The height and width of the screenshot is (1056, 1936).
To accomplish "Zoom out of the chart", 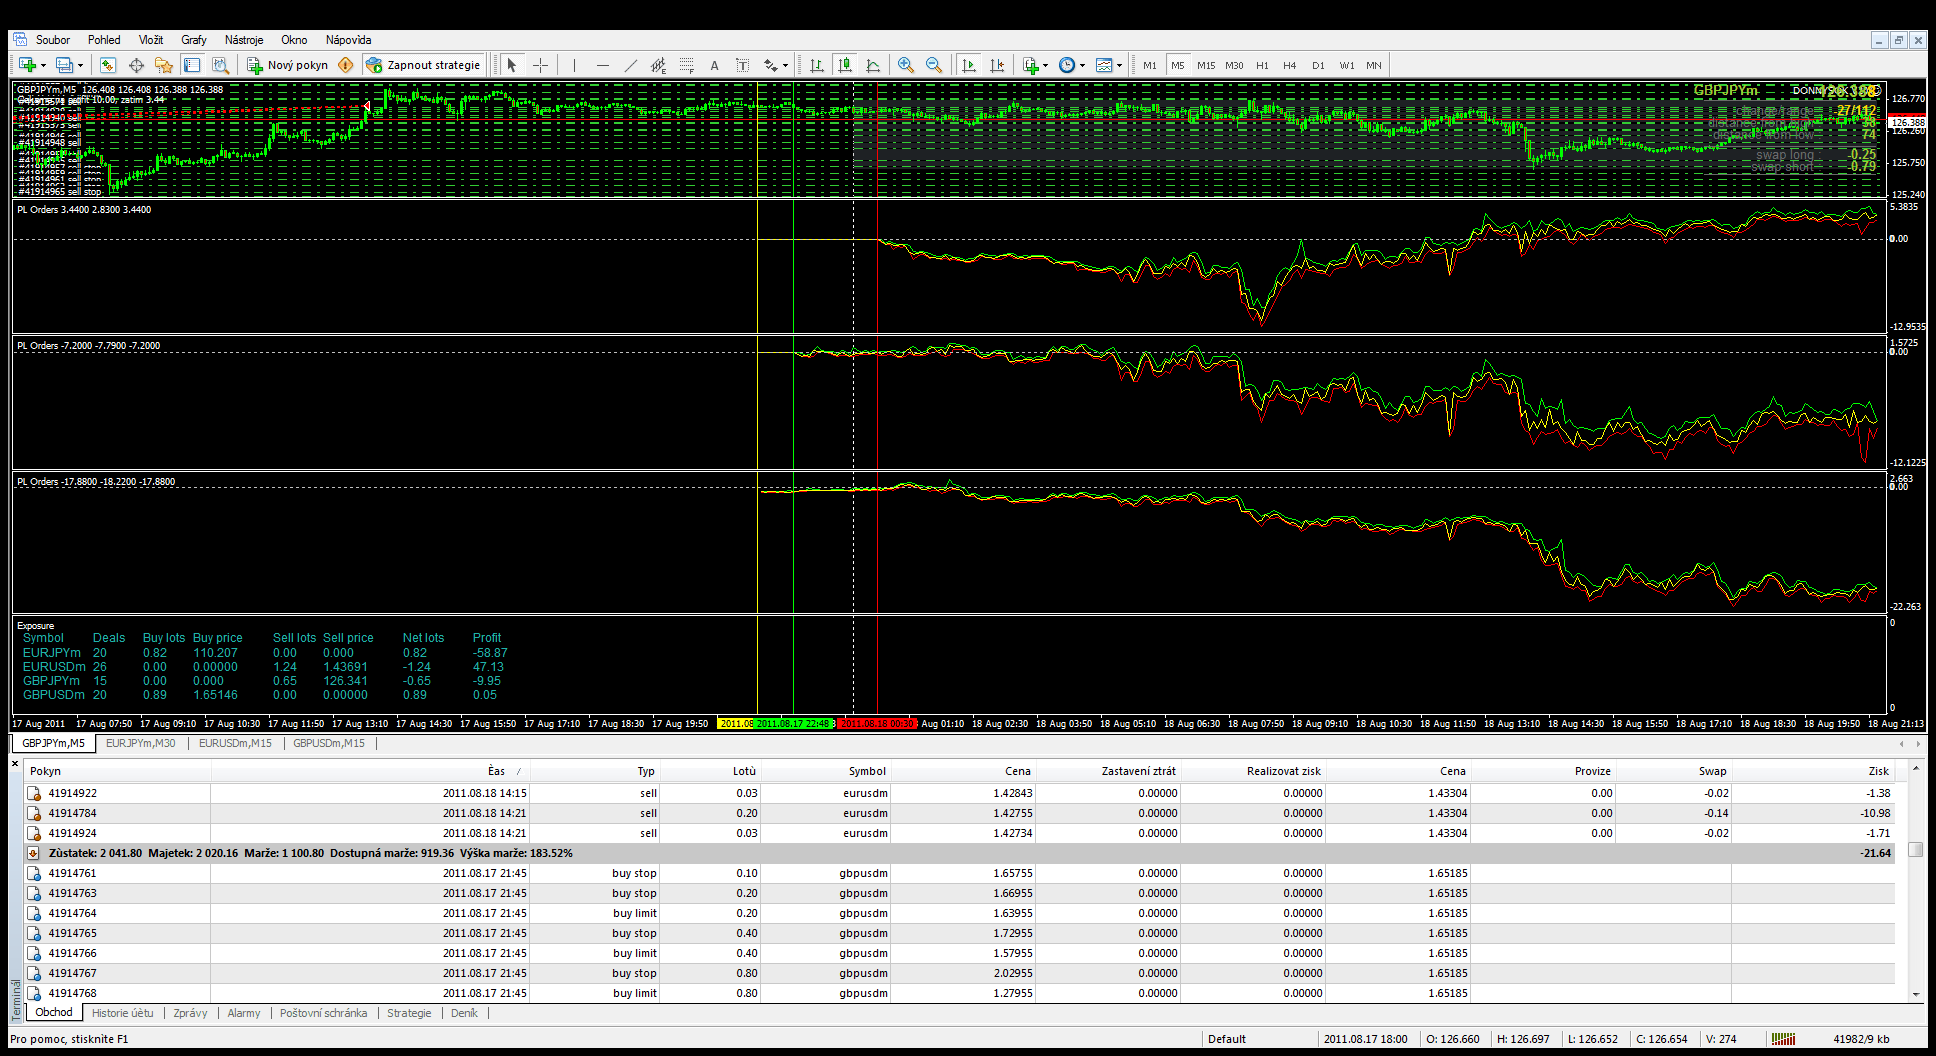I will tap(934, 65).
